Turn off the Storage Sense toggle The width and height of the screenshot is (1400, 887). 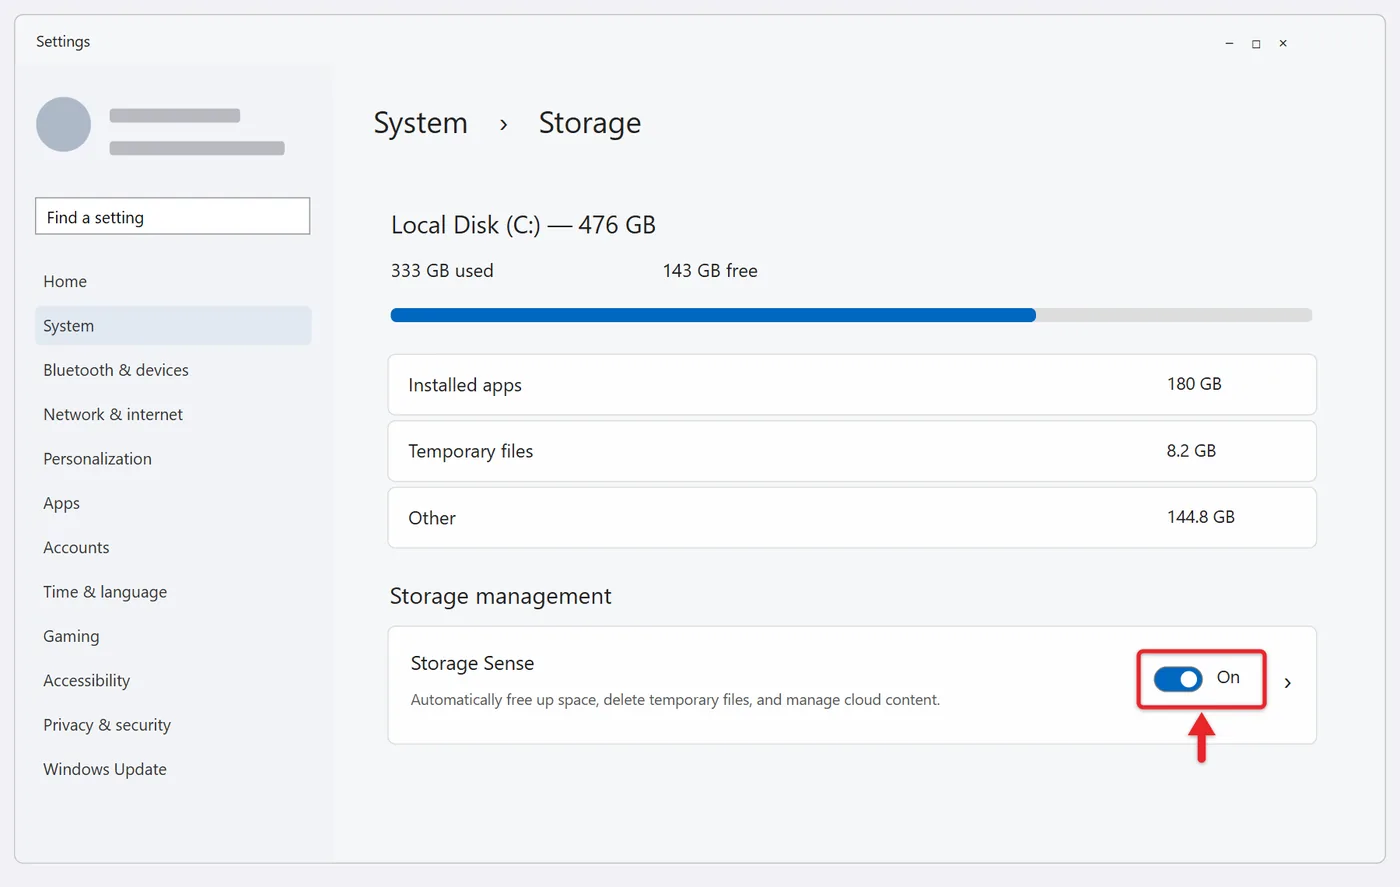click(1178, 679)
